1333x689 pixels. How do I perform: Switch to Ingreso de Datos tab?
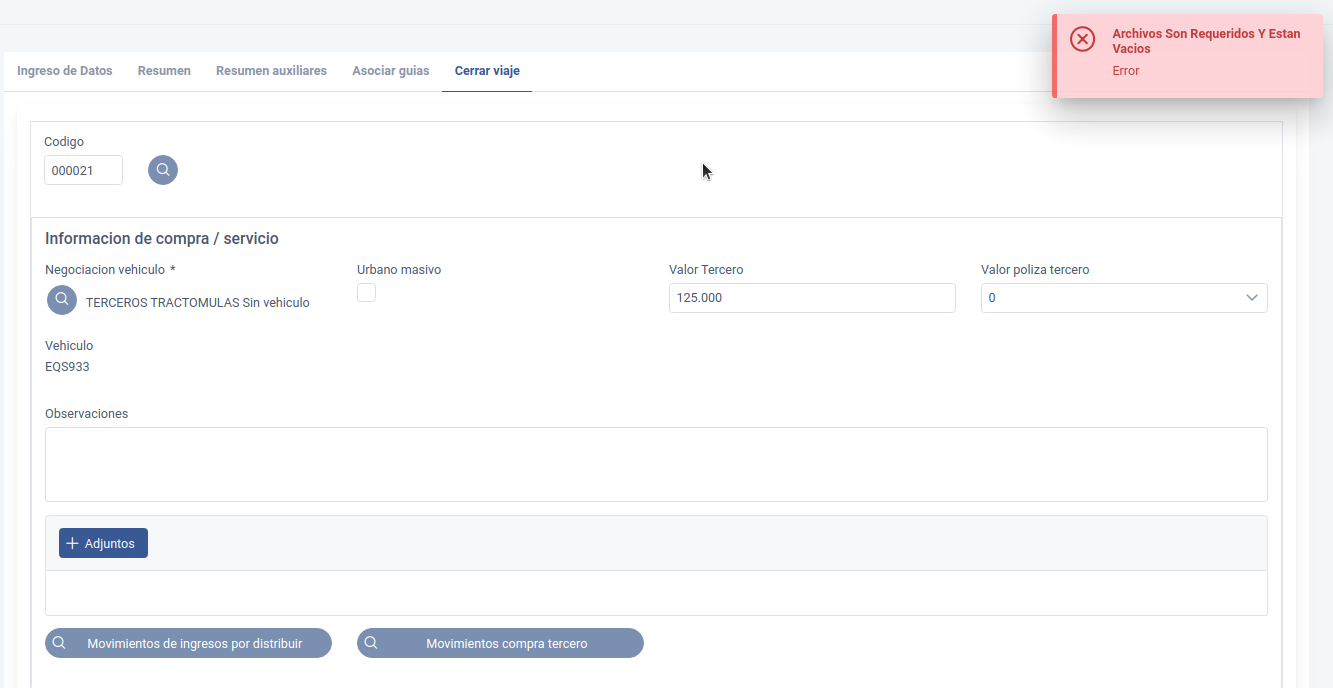[65, 71]
